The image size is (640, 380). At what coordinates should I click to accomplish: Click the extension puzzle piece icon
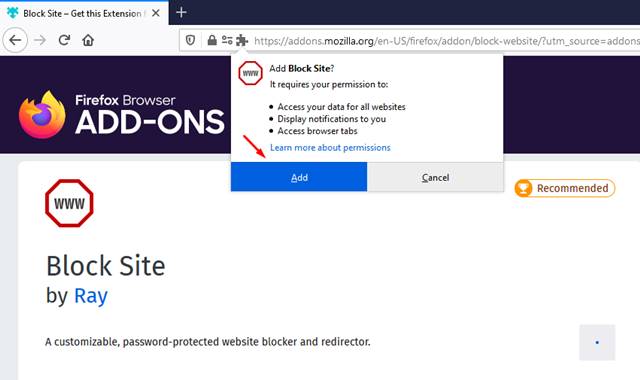click(x=242, y=40)
